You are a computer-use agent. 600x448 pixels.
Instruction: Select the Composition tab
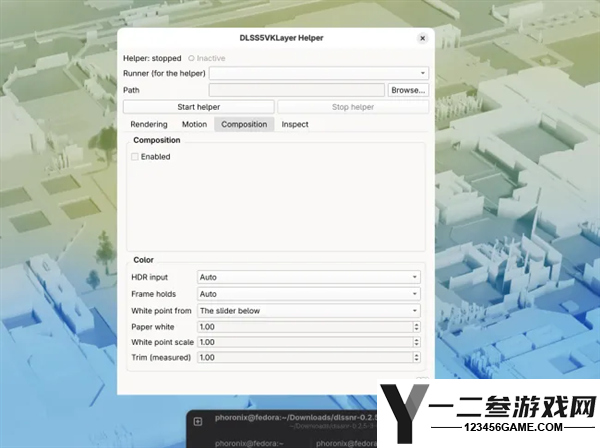(x=244, y=124)
